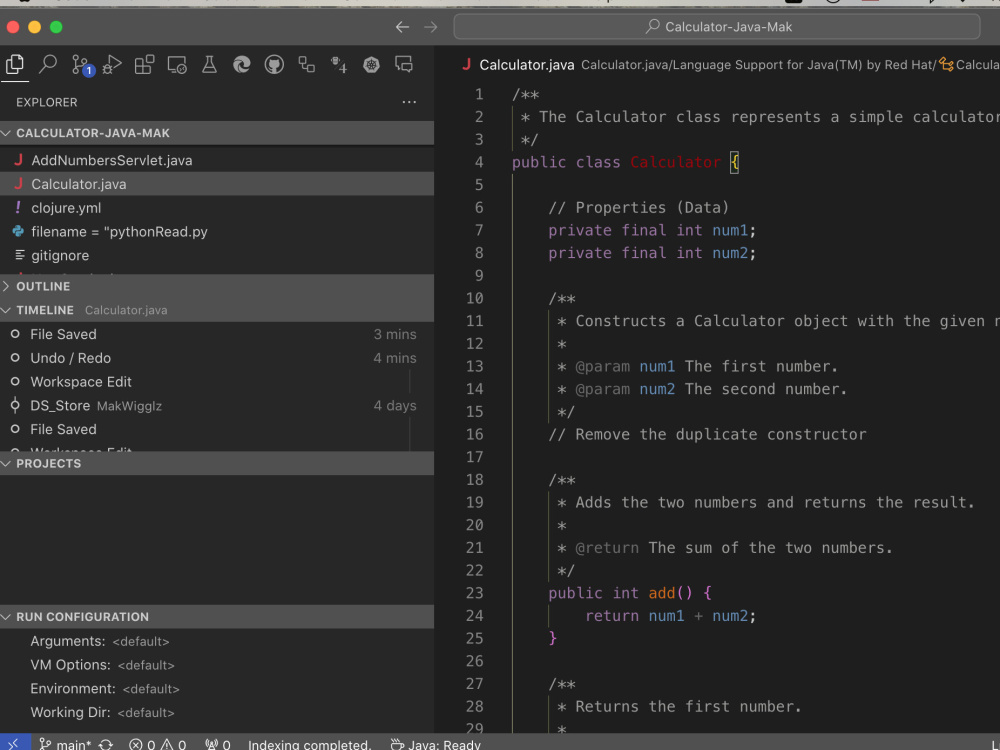Screen dimensions: 1000x750
Task: Collapse the PROJECTS section
Action: click(x=217, y=464)
